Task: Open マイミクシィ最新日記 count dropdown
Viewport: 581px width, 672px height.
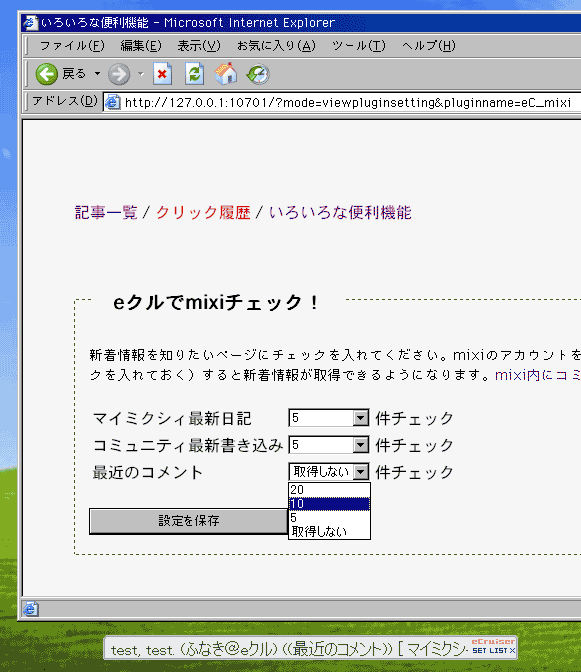Action: (329, 418)
